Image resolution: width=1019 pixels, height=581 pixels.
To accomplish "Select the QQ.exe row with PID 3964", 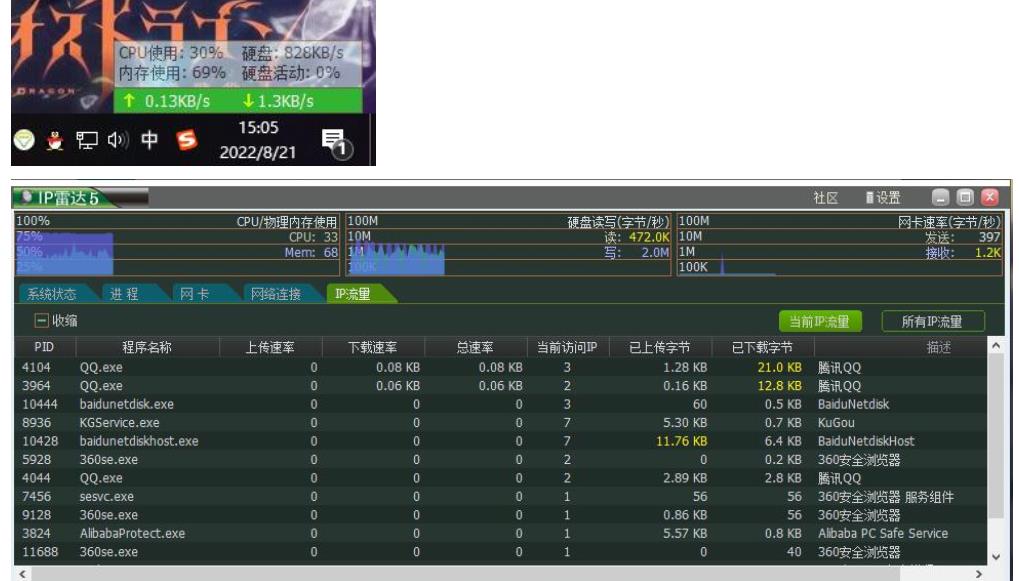I will click(500, 385).
